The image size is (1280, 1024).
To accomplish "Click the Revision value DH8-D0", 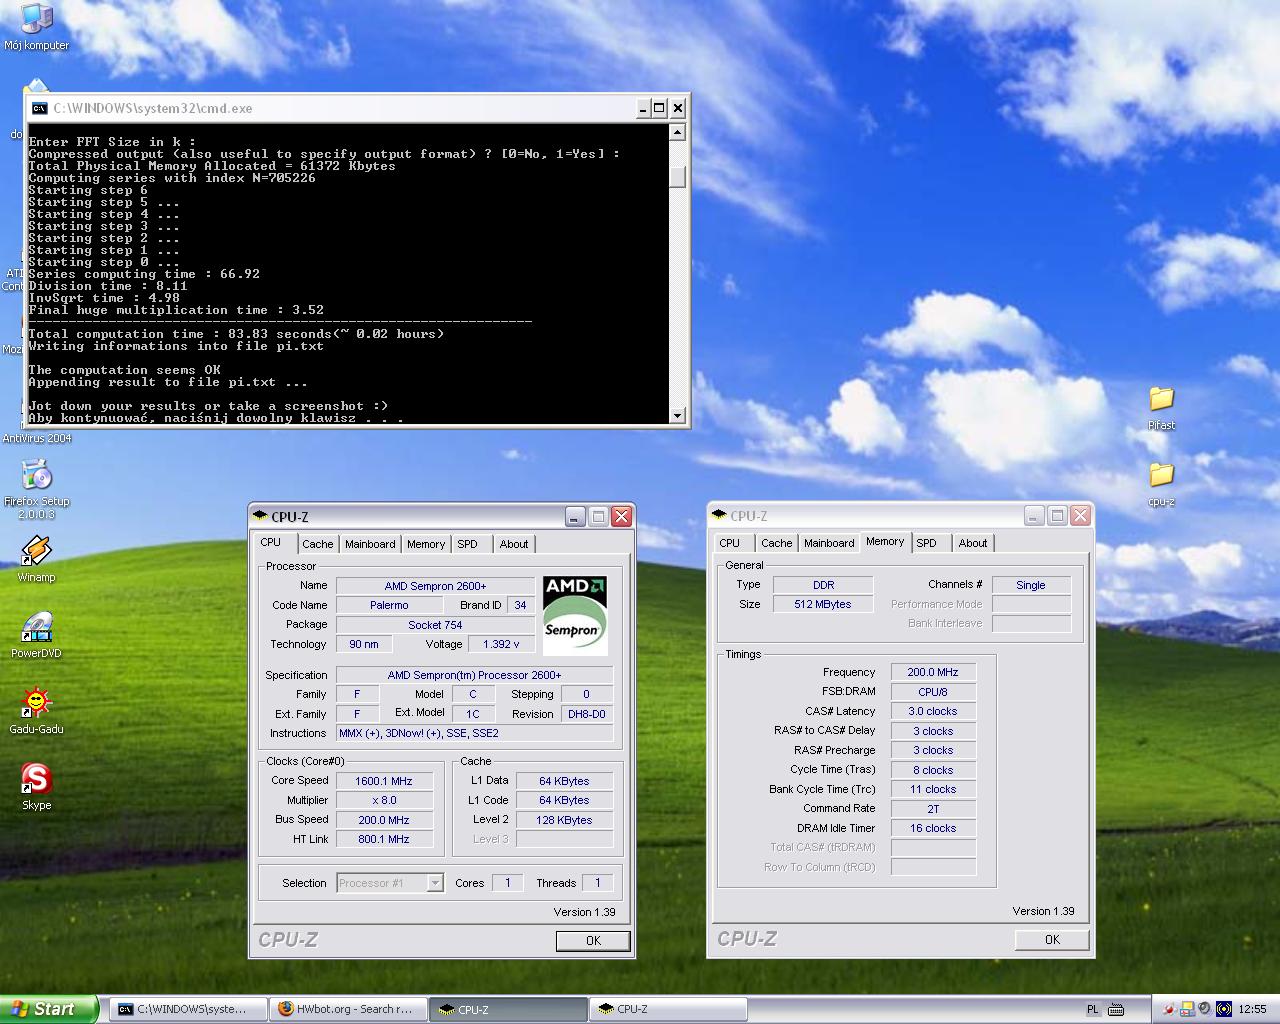I will click(x=587, y=714).
